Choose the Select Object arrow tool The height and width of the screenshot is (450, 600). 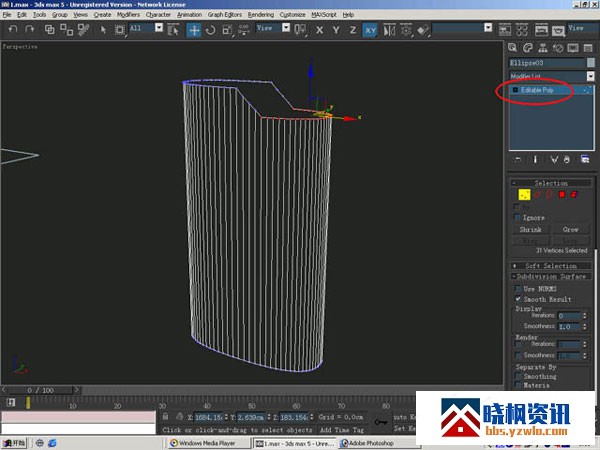coord(103,29)
